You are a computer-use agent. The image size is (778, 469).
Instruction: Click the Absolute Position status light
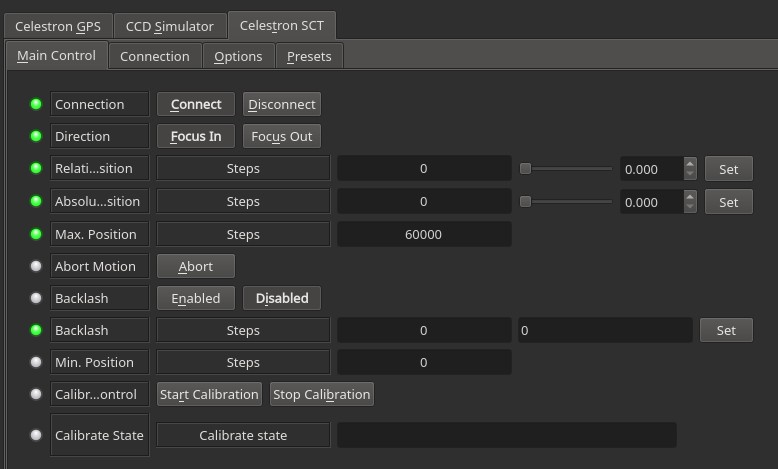click(x=36, y=201)
